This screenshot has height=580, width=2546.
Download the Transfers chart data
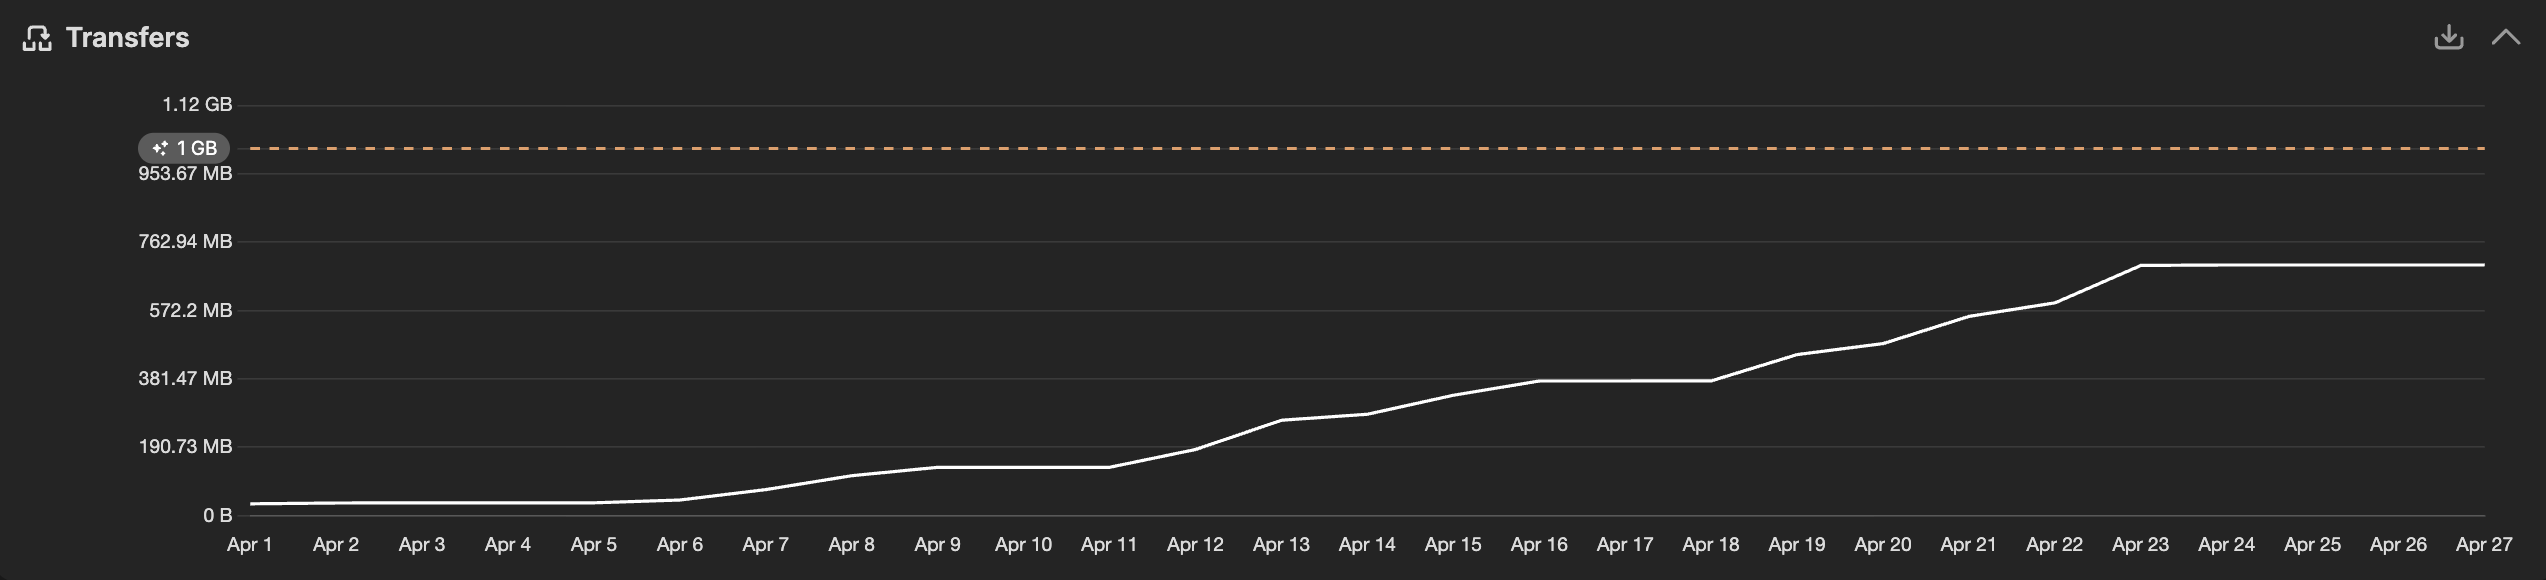pos(2448,38)
